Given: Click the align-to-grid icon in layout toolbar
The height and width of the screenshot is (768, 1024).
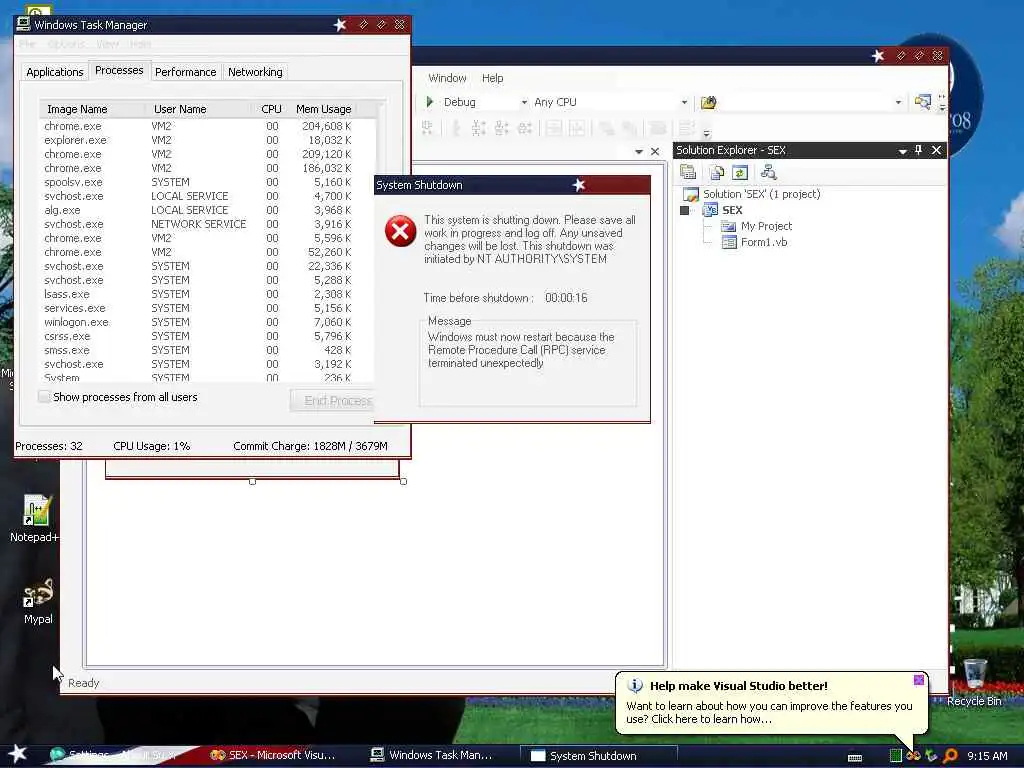Looking at the screenshot, I should pos(427,128).
